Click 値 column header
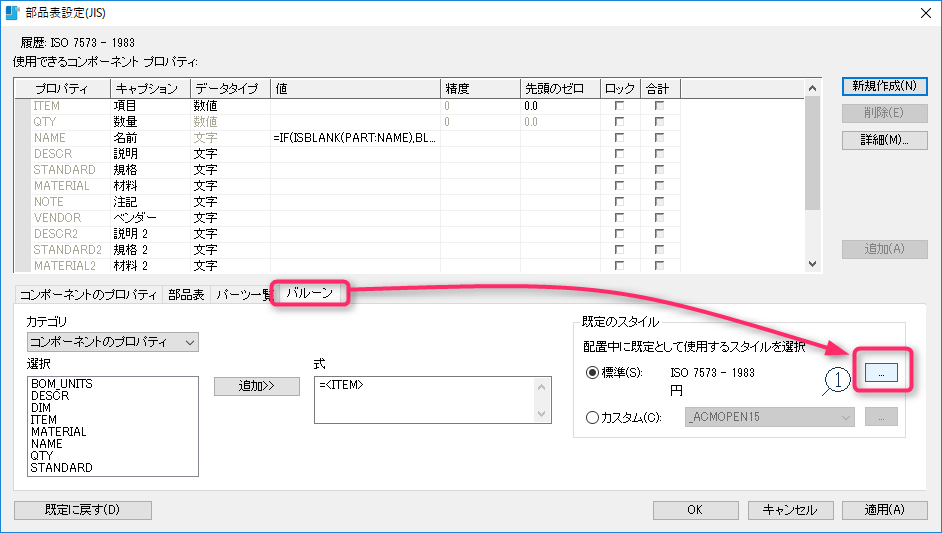 (355, 89)
